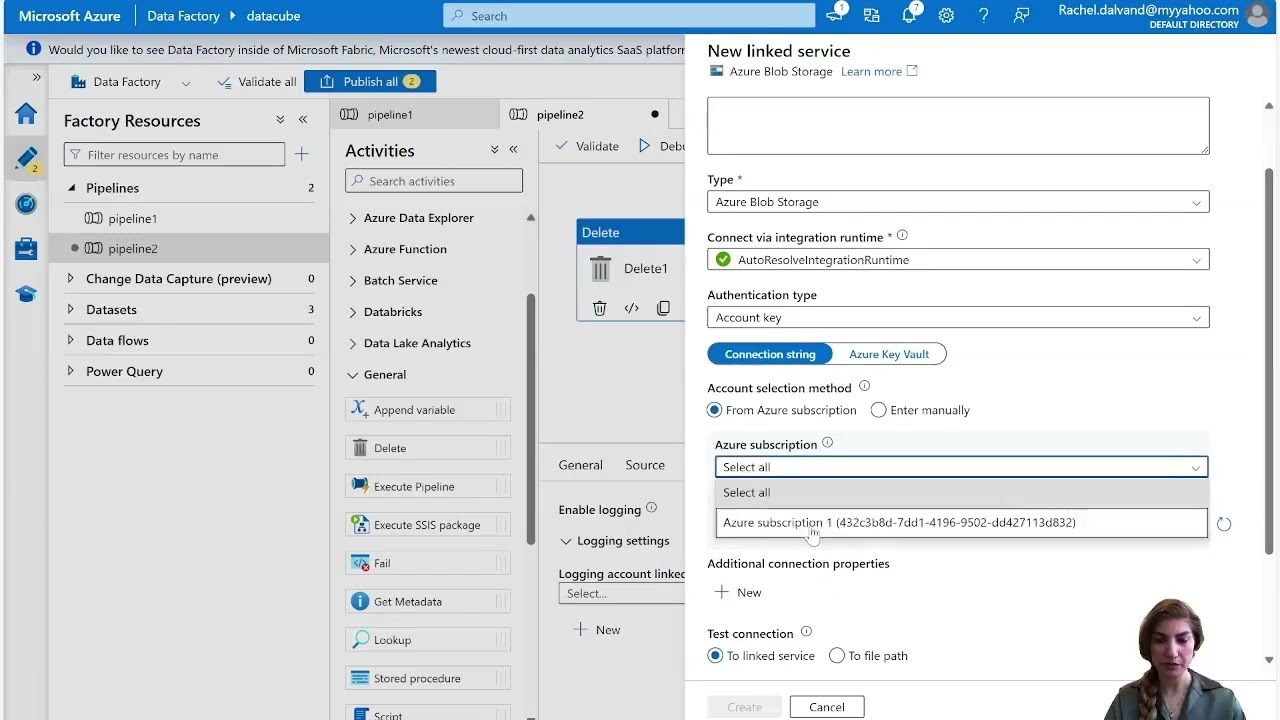Viewport: 1280px width, 720px height.
Task: Select pipeline1 in Factory Resources tree
Action: [132, 219]
